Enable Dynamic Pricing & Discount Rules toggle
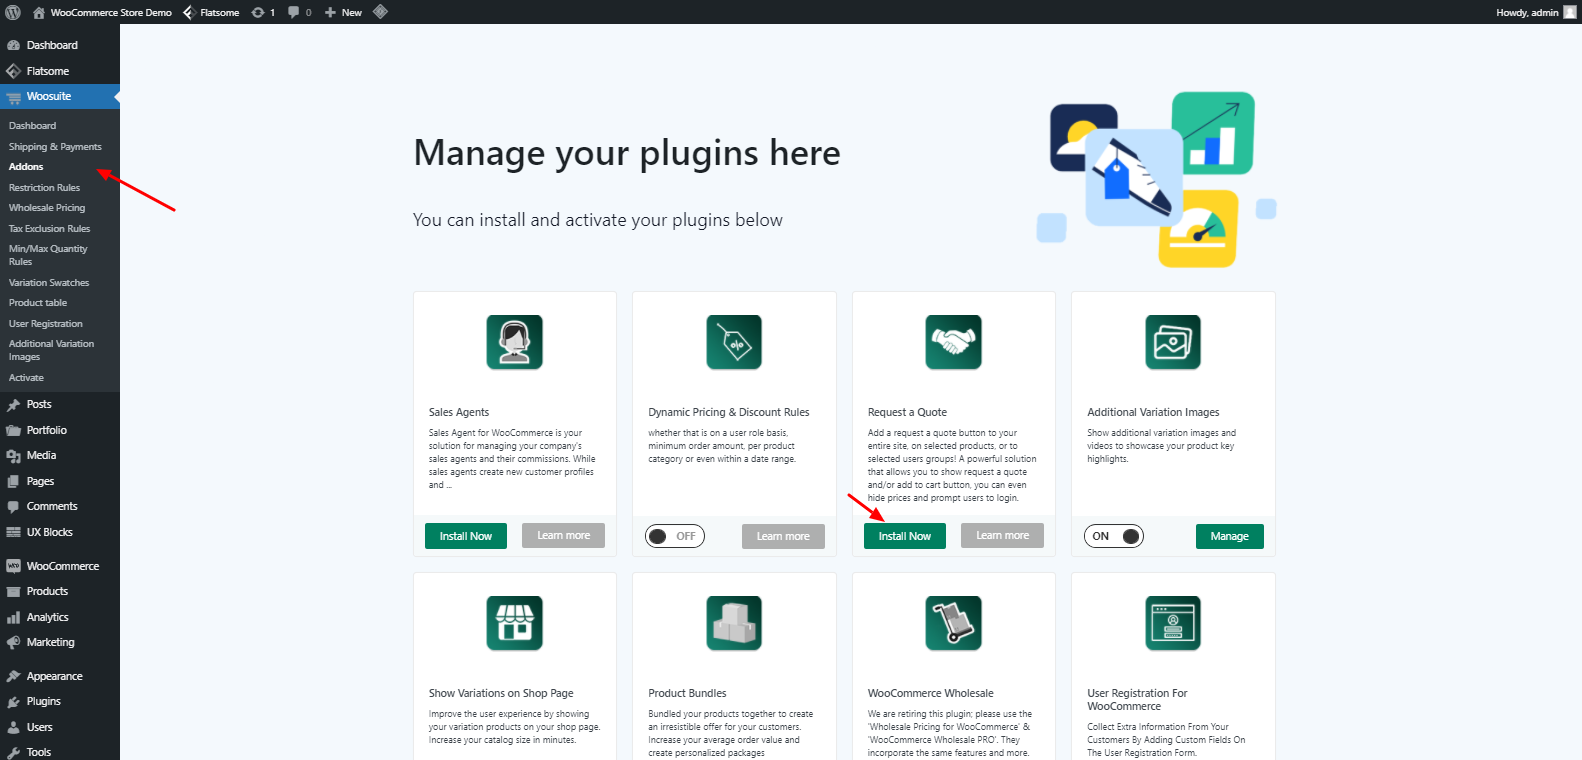 click(x=675, y=537)
